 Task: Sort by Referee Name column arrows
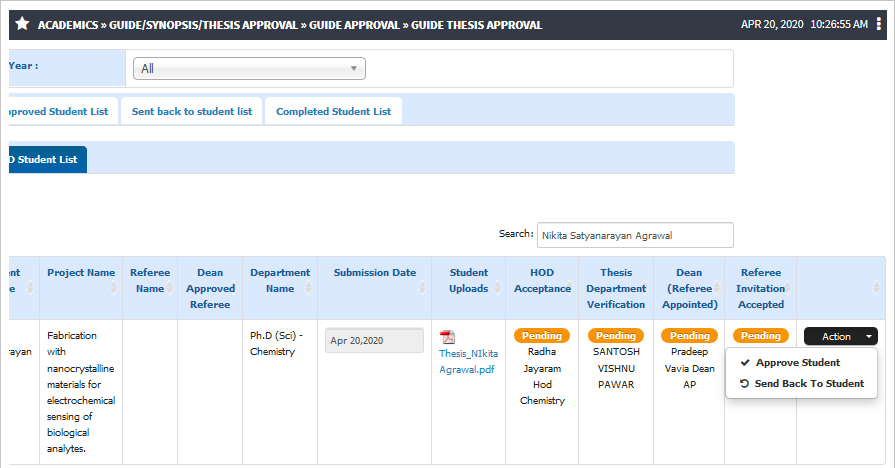click(x=169, y=288)
